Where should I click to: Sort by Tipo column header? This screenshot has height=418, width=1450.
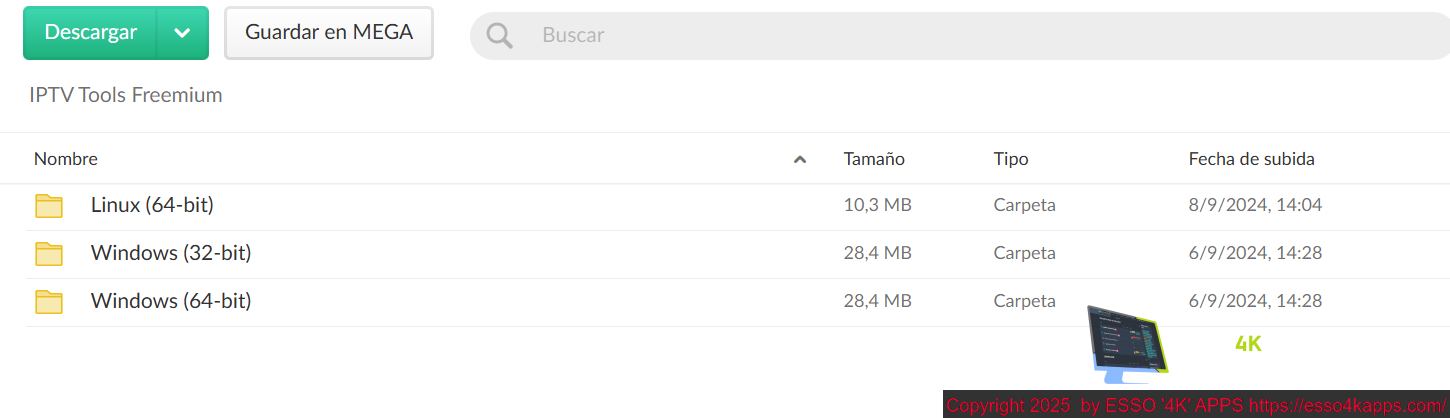pos(1011,159)
